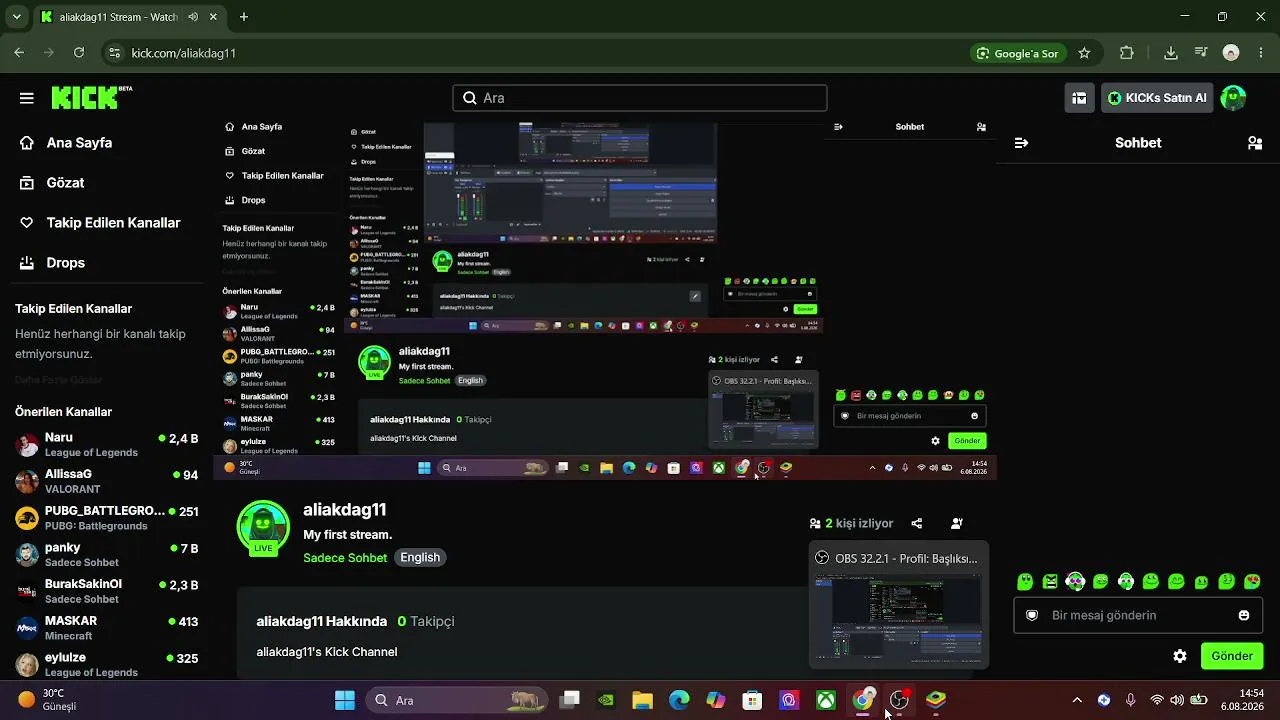Select the angry square-faced emote
The width and height of the screenshot is (1280, 720).
tap(1050, 581)
